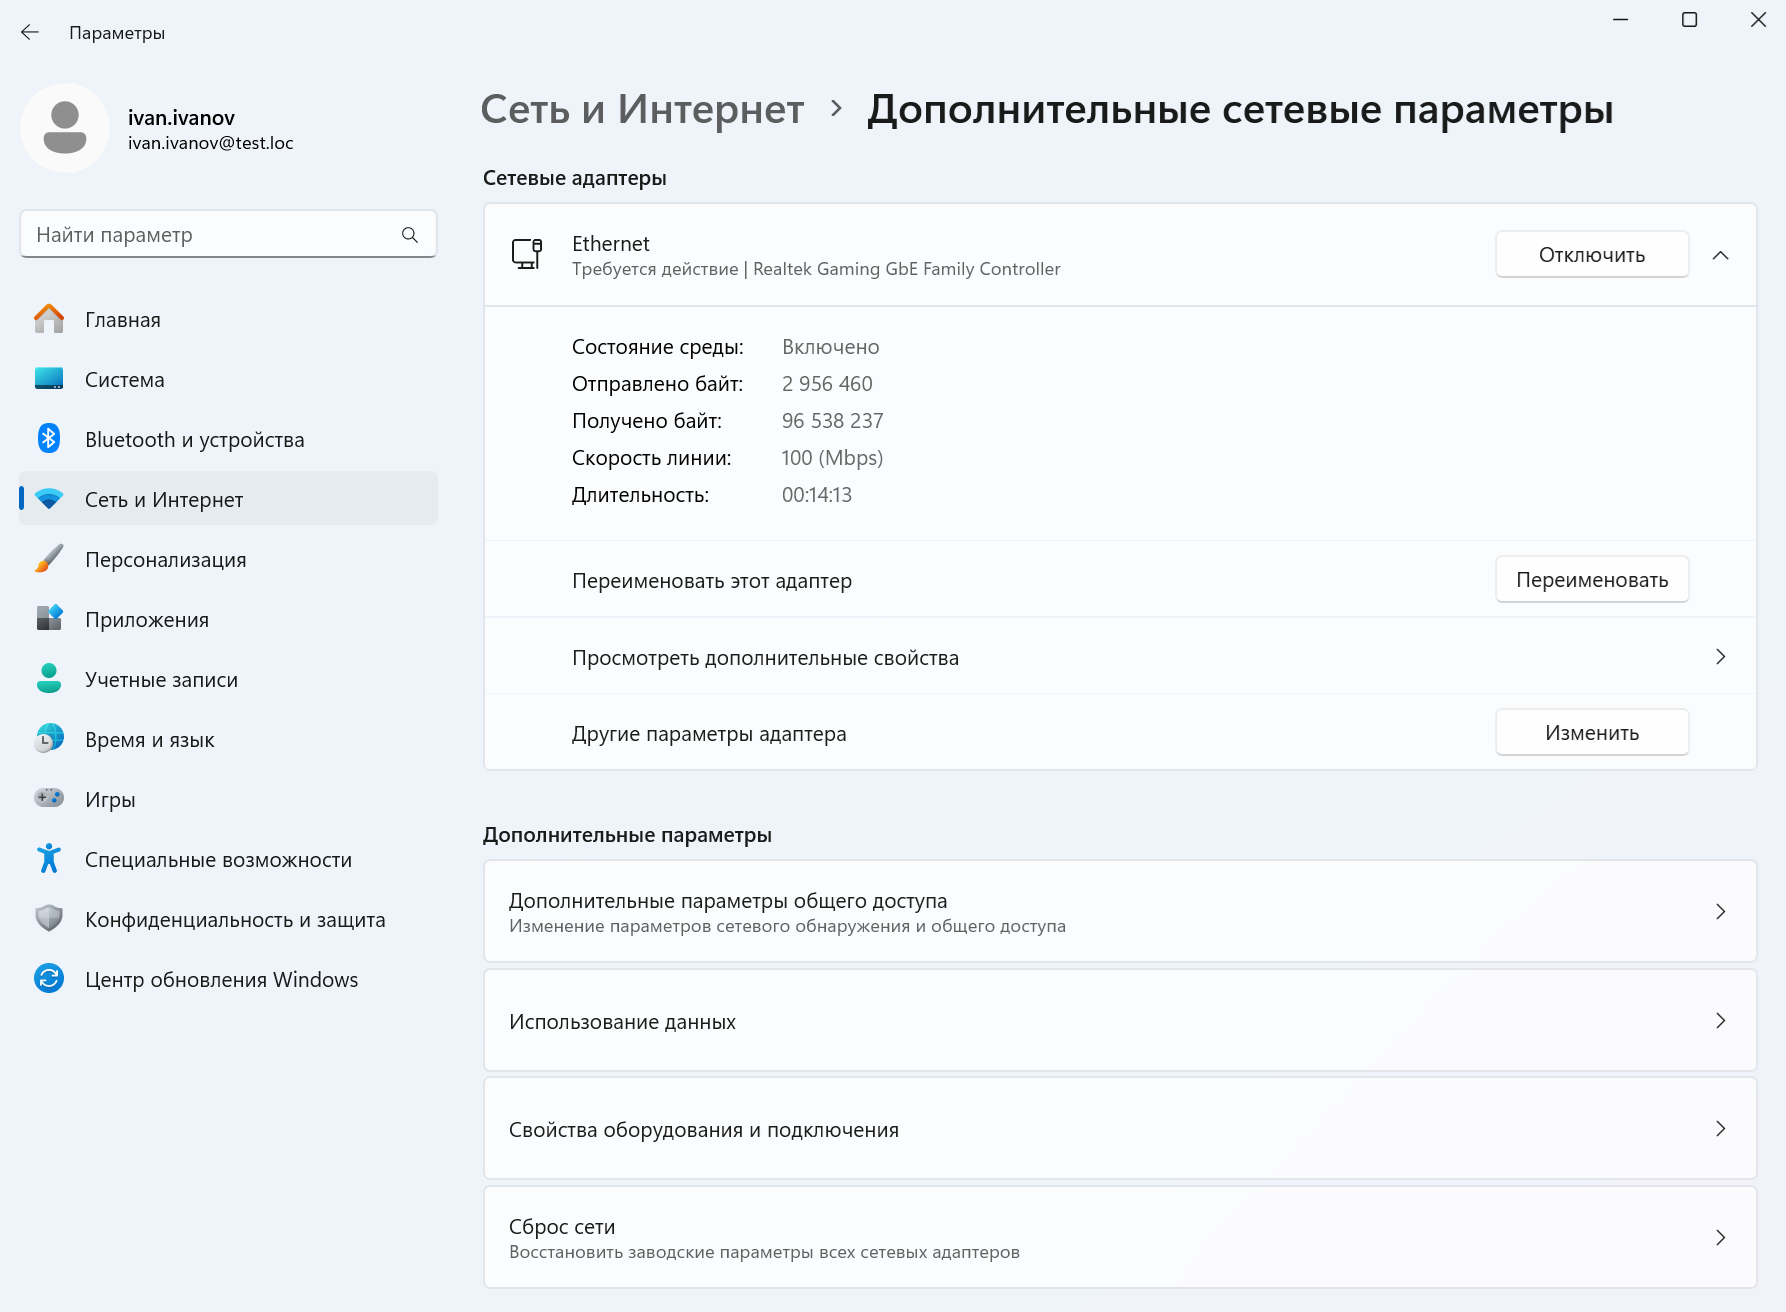This screenshot has height=1312, width=1786.
Task: Click the home icon for Главная
Action: click(x=48, y=319)
